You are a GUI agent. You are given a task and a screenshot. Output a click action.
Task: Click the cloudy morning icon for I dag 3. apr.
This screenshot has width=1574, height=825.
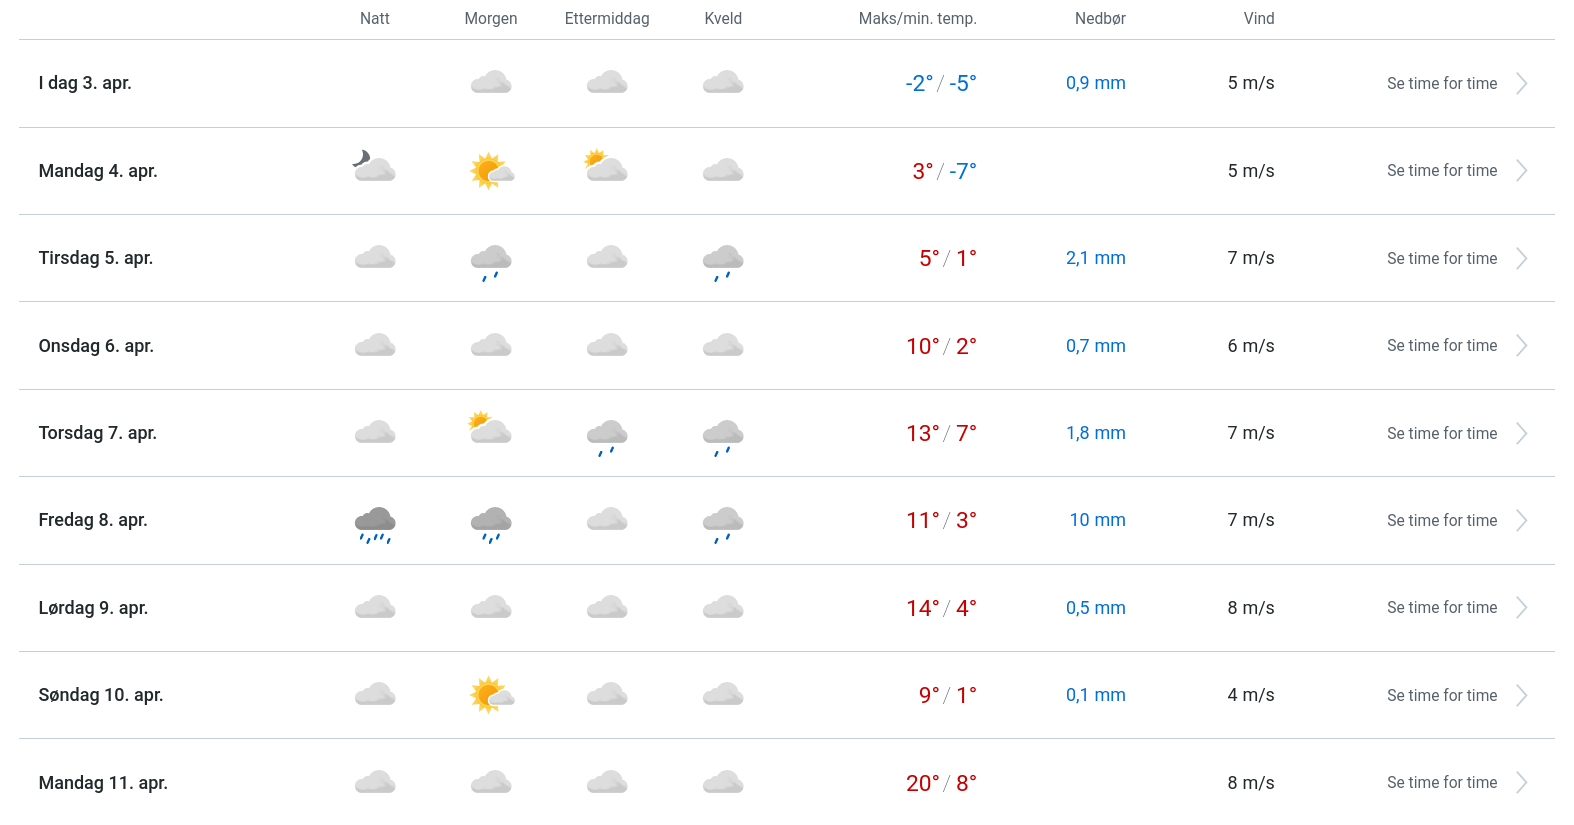tap(491, 83)
